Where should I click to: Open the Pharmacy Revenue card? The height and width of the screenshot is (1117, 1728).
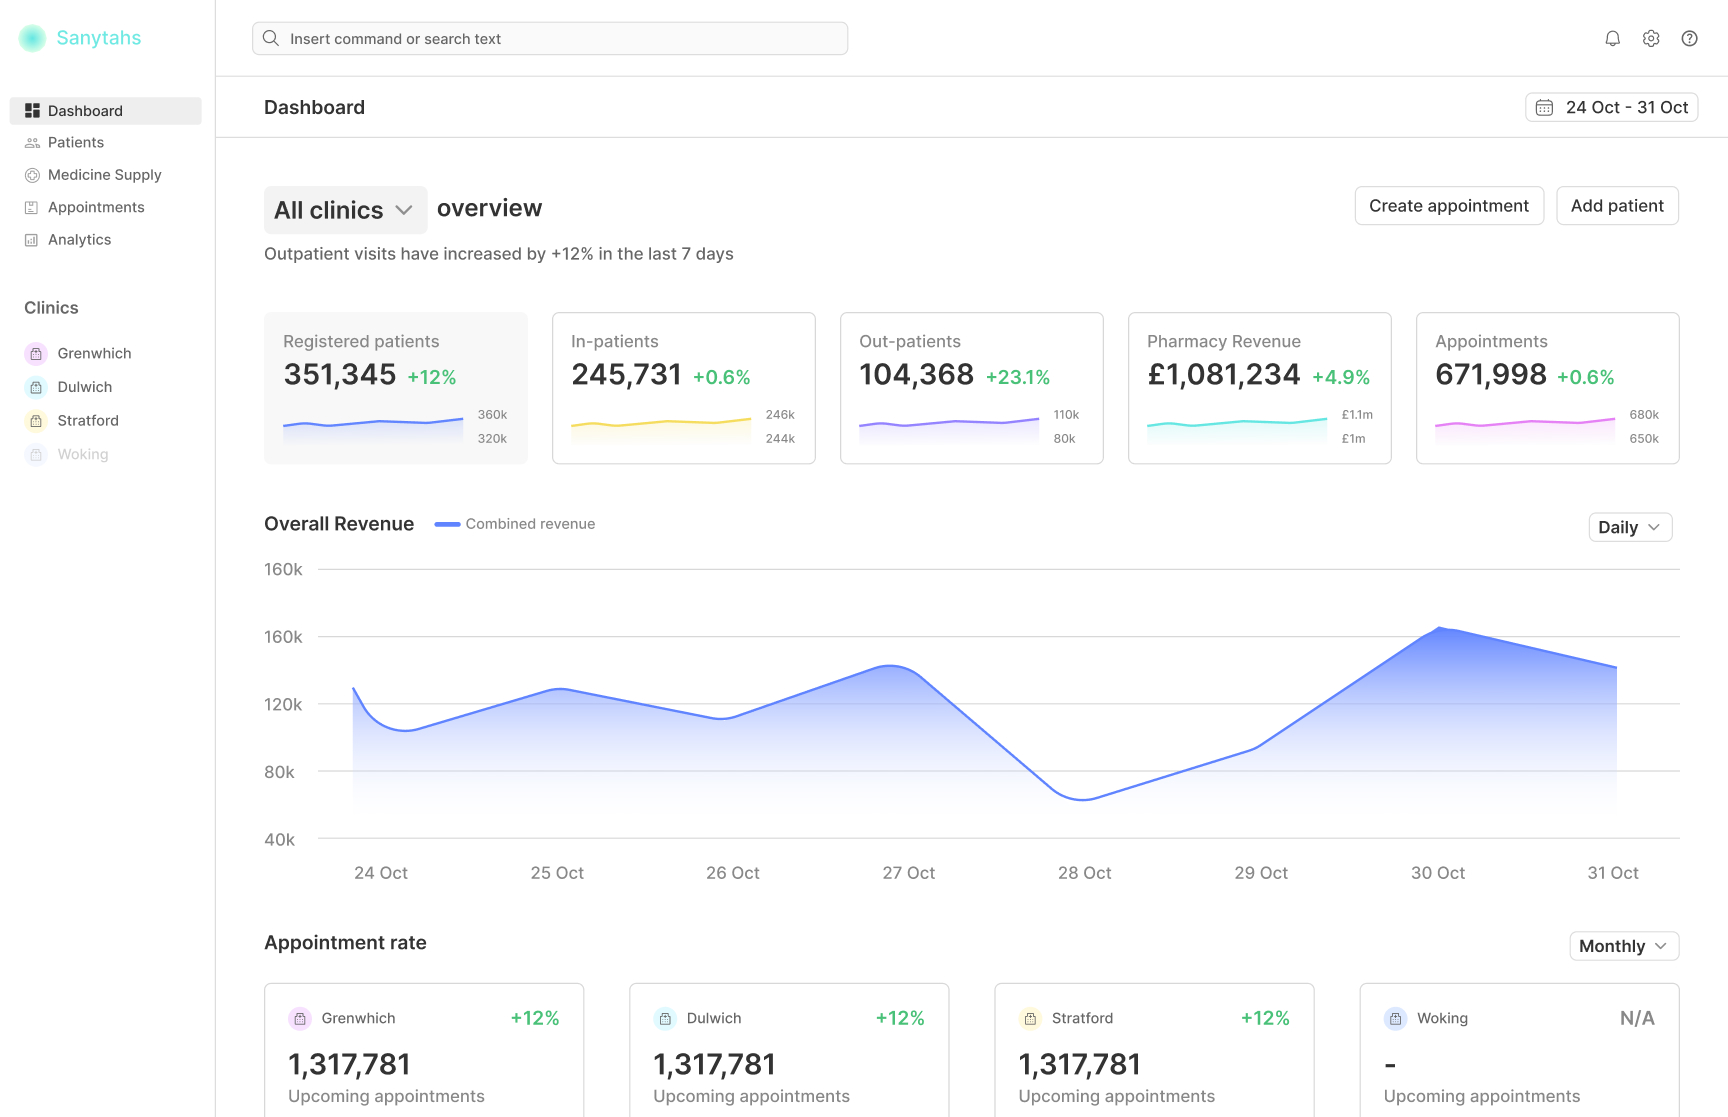(1260, 388)
